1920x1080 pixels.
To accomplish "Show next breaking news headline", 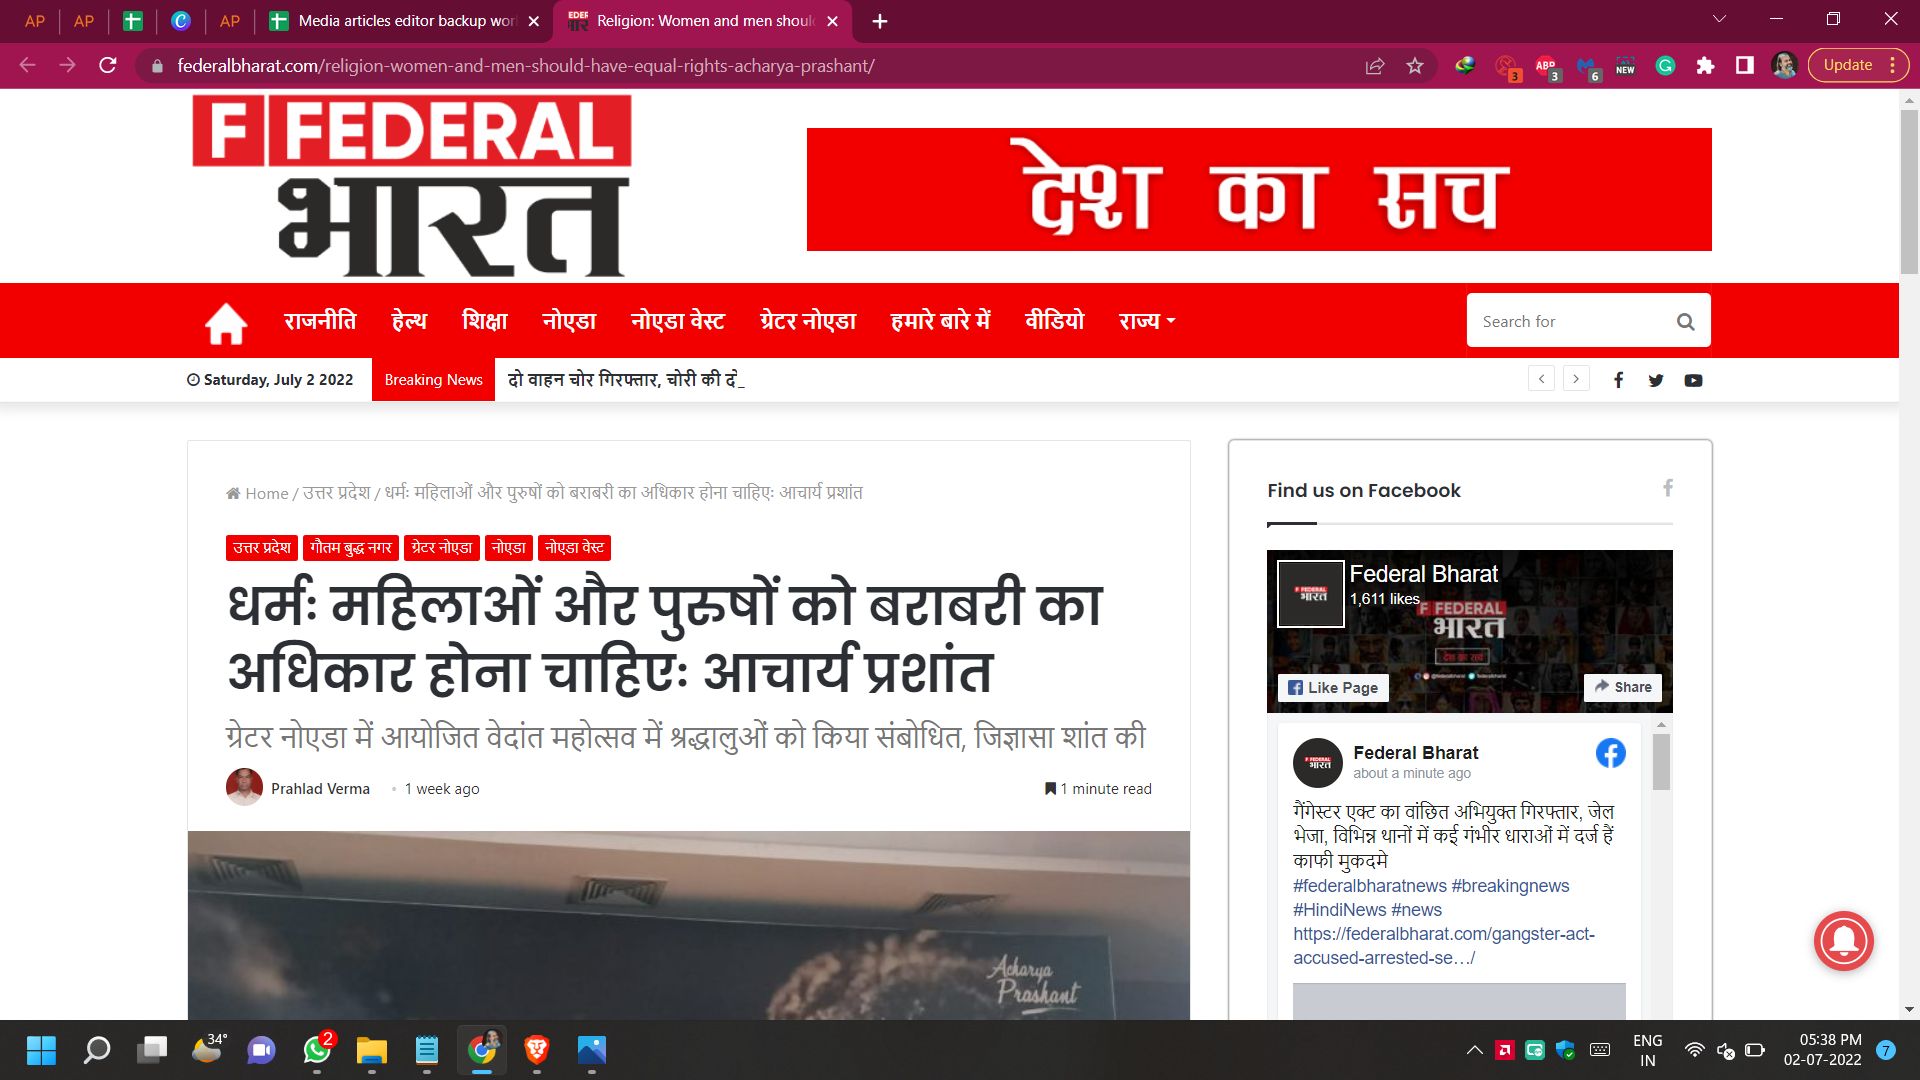I will click(x=1576, y=379).
